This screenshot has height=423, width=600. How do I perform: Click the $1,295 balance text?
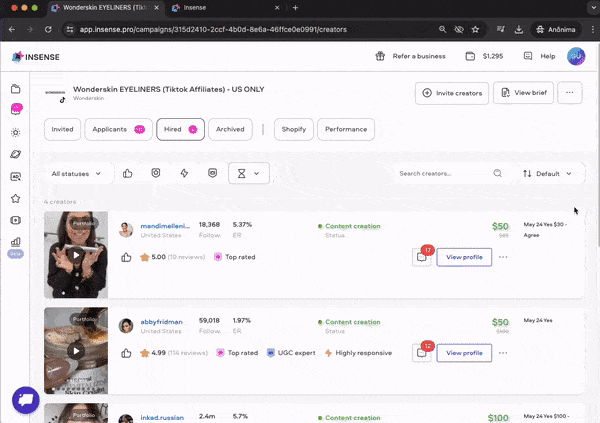493,56
